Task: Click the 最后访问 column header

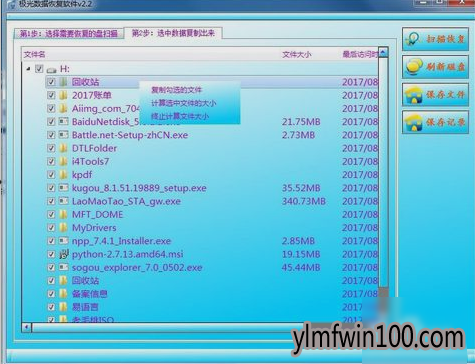Action: point(360,54)
